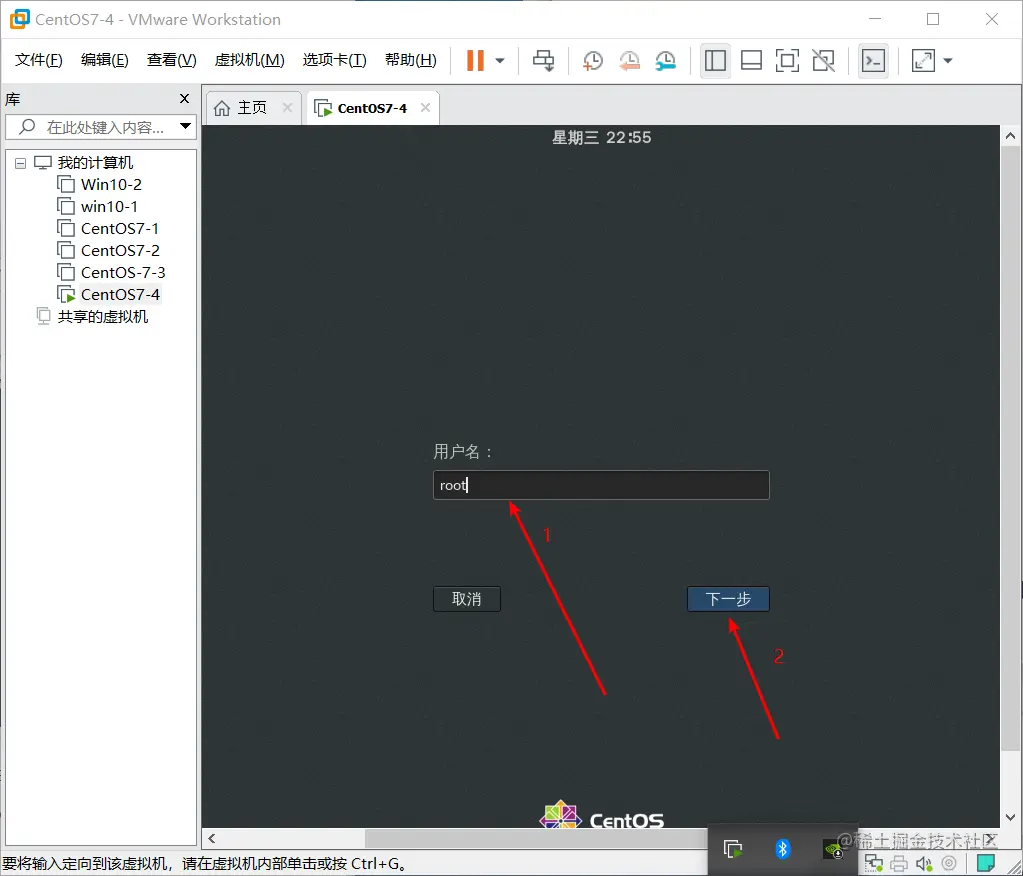Click the 取消 button
Screen dimensions: 1023x876
click(466, 599)
